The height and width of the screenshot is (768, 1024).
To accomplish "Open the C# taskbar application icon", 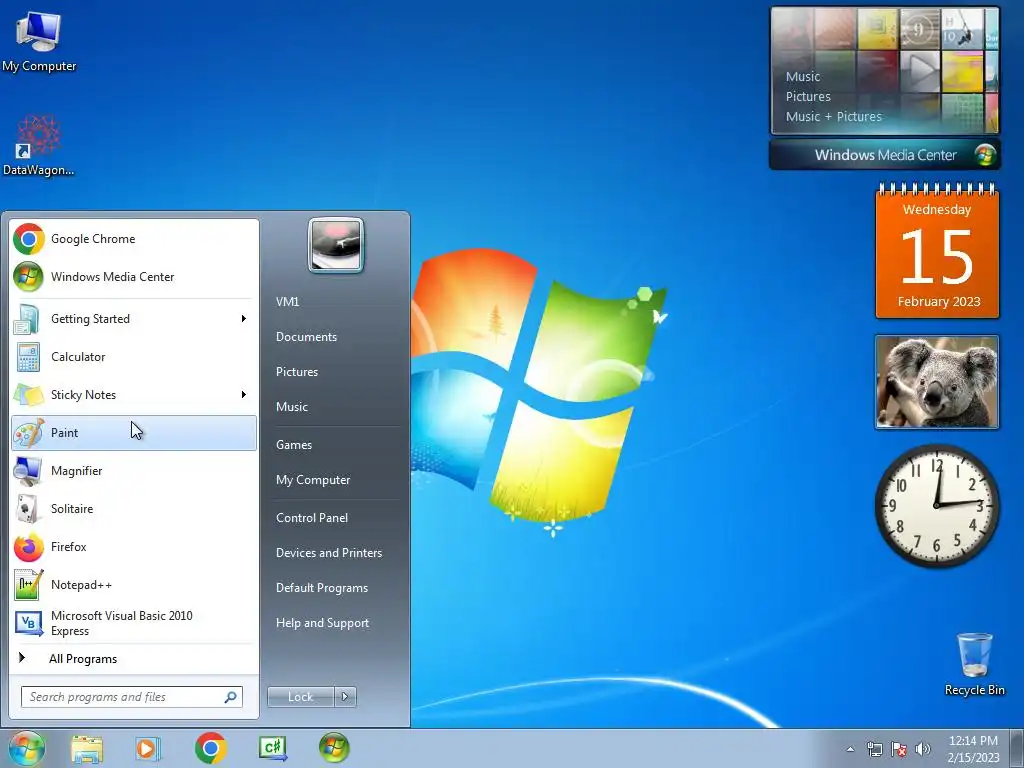I will tap(272, 748).
